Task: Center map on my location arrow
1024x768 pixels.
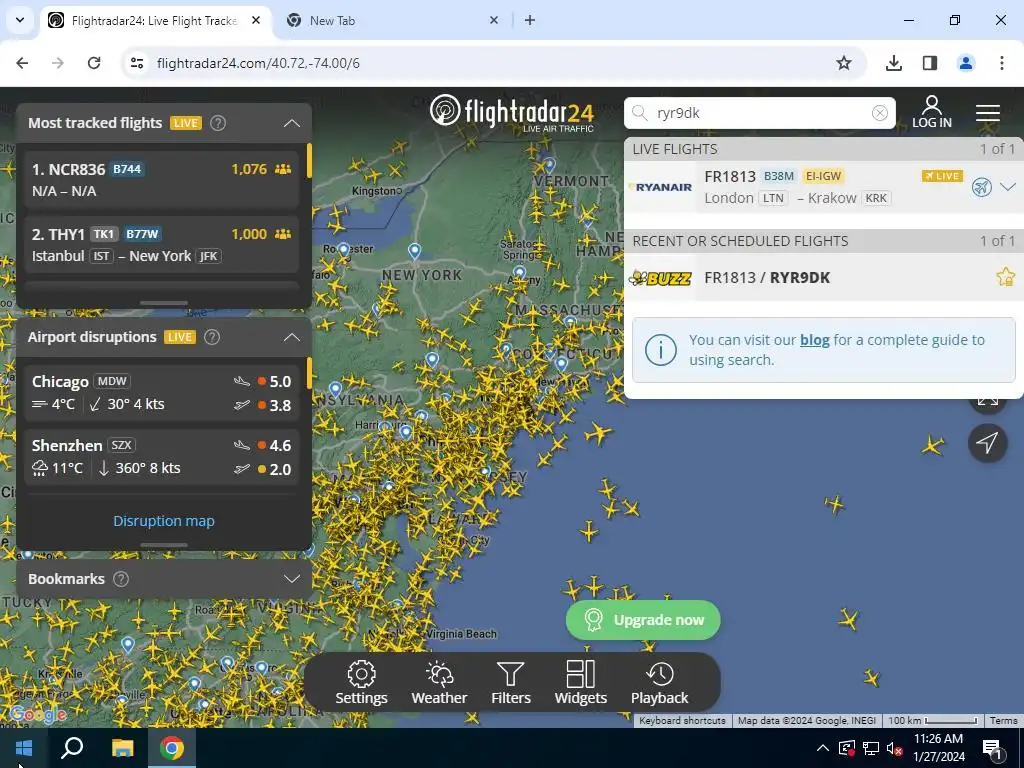Action: (x=987, y=443)
